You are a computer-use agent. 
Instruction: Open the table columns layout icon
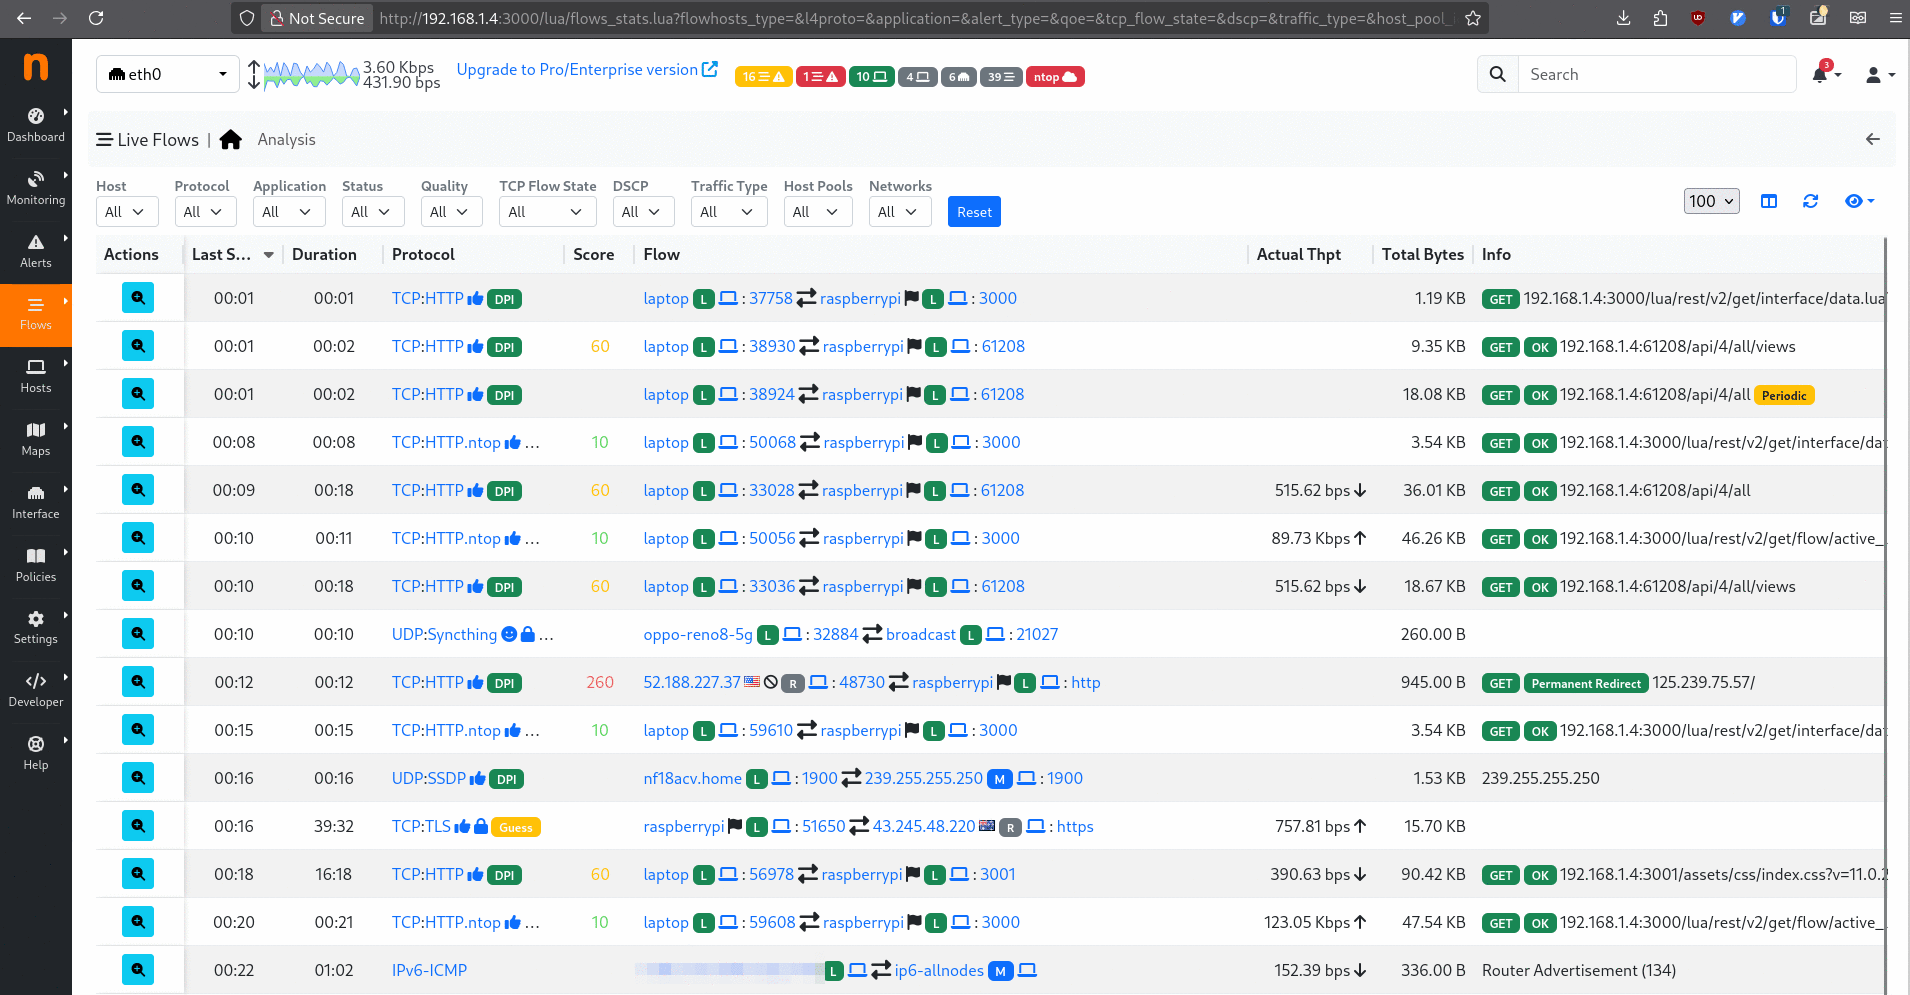pyautogui.click(x=1769, y=201)
